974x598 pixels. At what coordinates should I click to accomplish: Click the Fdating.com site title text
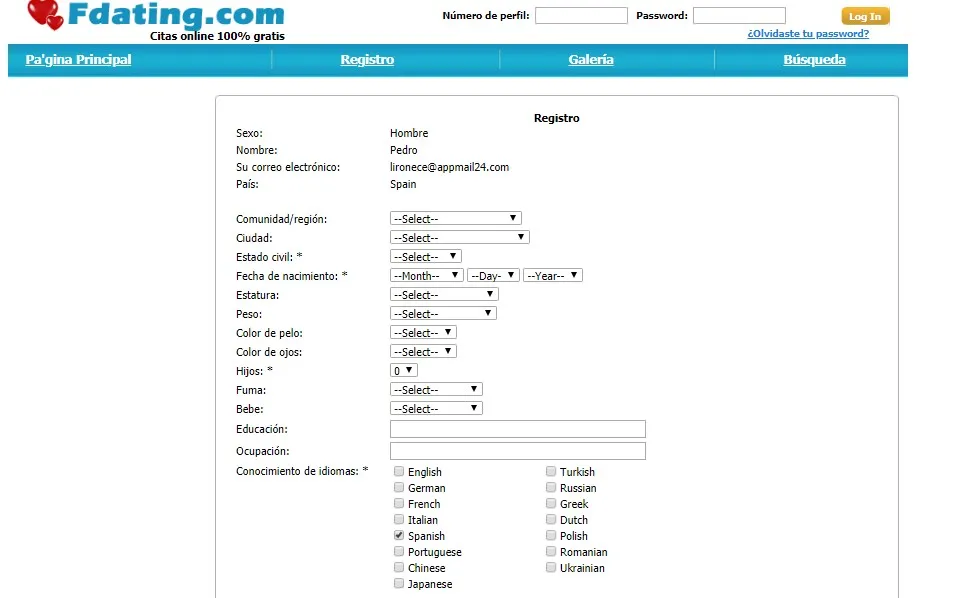(176, 14)
